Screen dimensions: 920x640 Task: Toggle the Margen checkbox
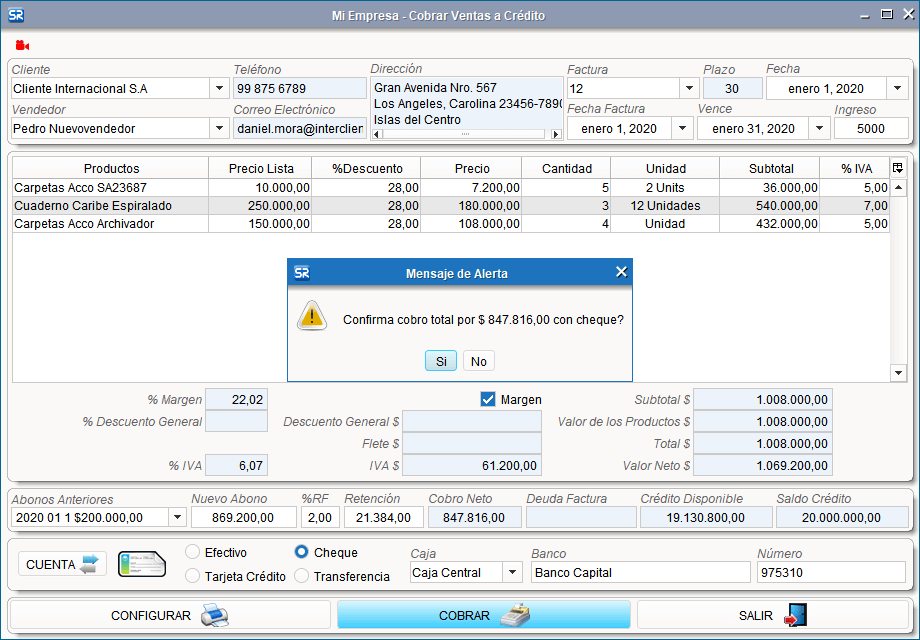click(x=488, y=399)
